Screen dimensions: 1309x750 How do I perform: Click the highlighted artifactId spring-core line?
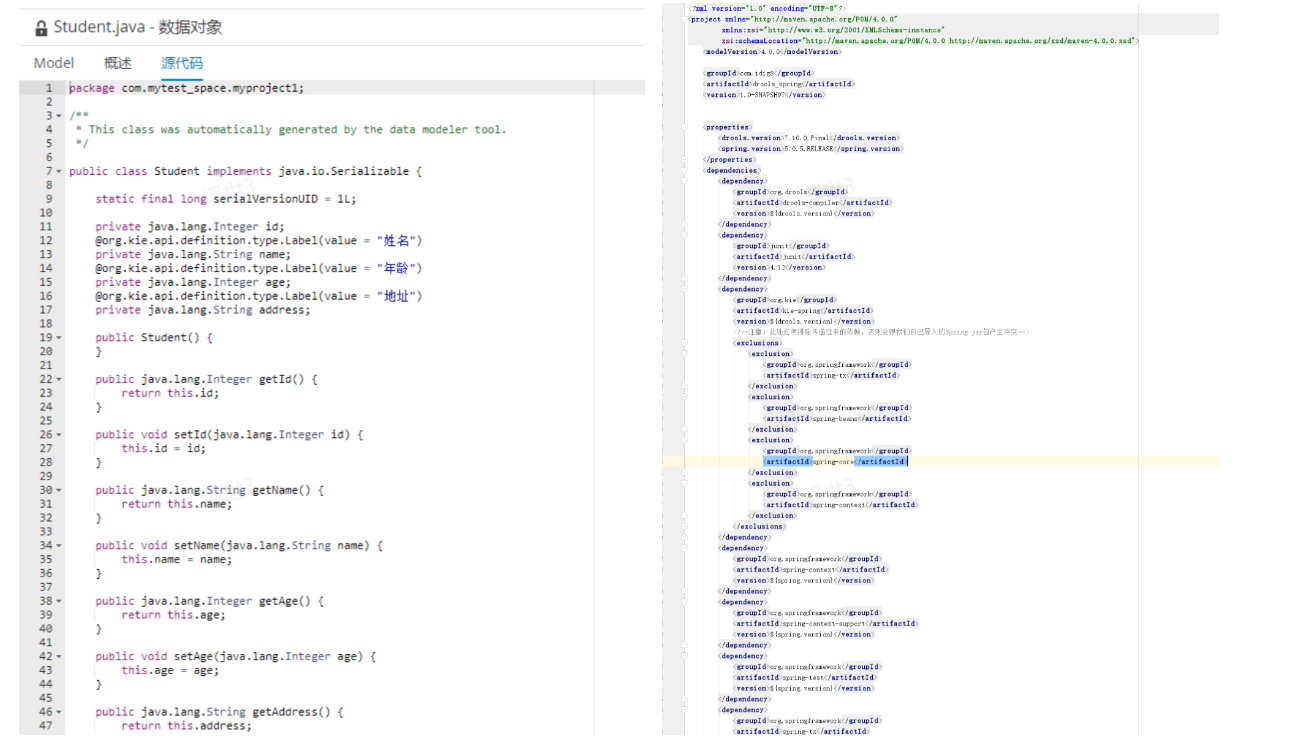(x=836, y=462)
